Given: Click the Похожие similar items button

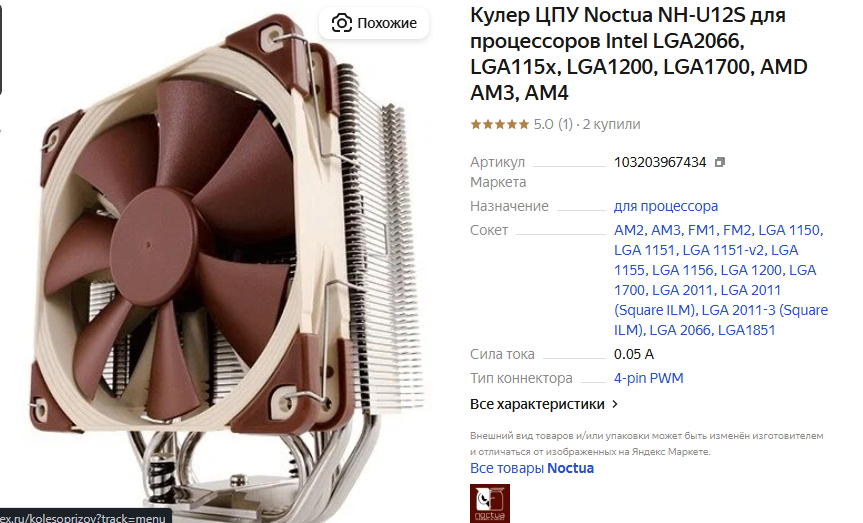Looking at the screenshot, I should [374, 23].
